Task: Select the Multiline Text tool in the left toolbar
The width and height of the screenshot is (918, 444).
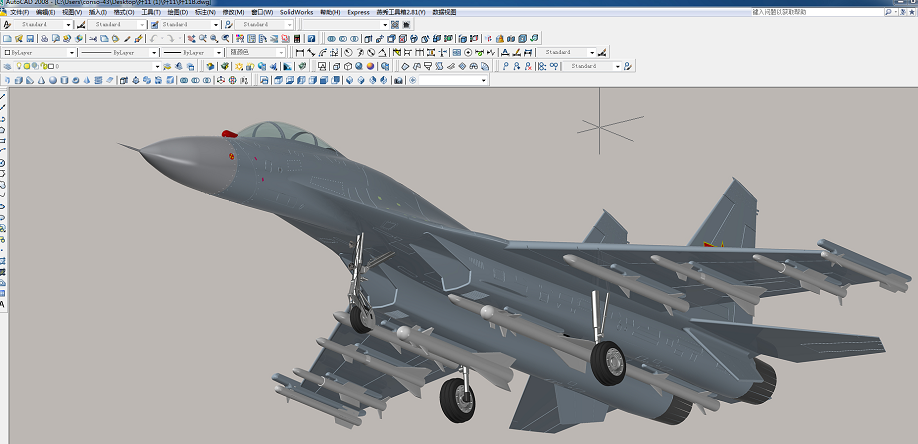Action: click(3, 303)
